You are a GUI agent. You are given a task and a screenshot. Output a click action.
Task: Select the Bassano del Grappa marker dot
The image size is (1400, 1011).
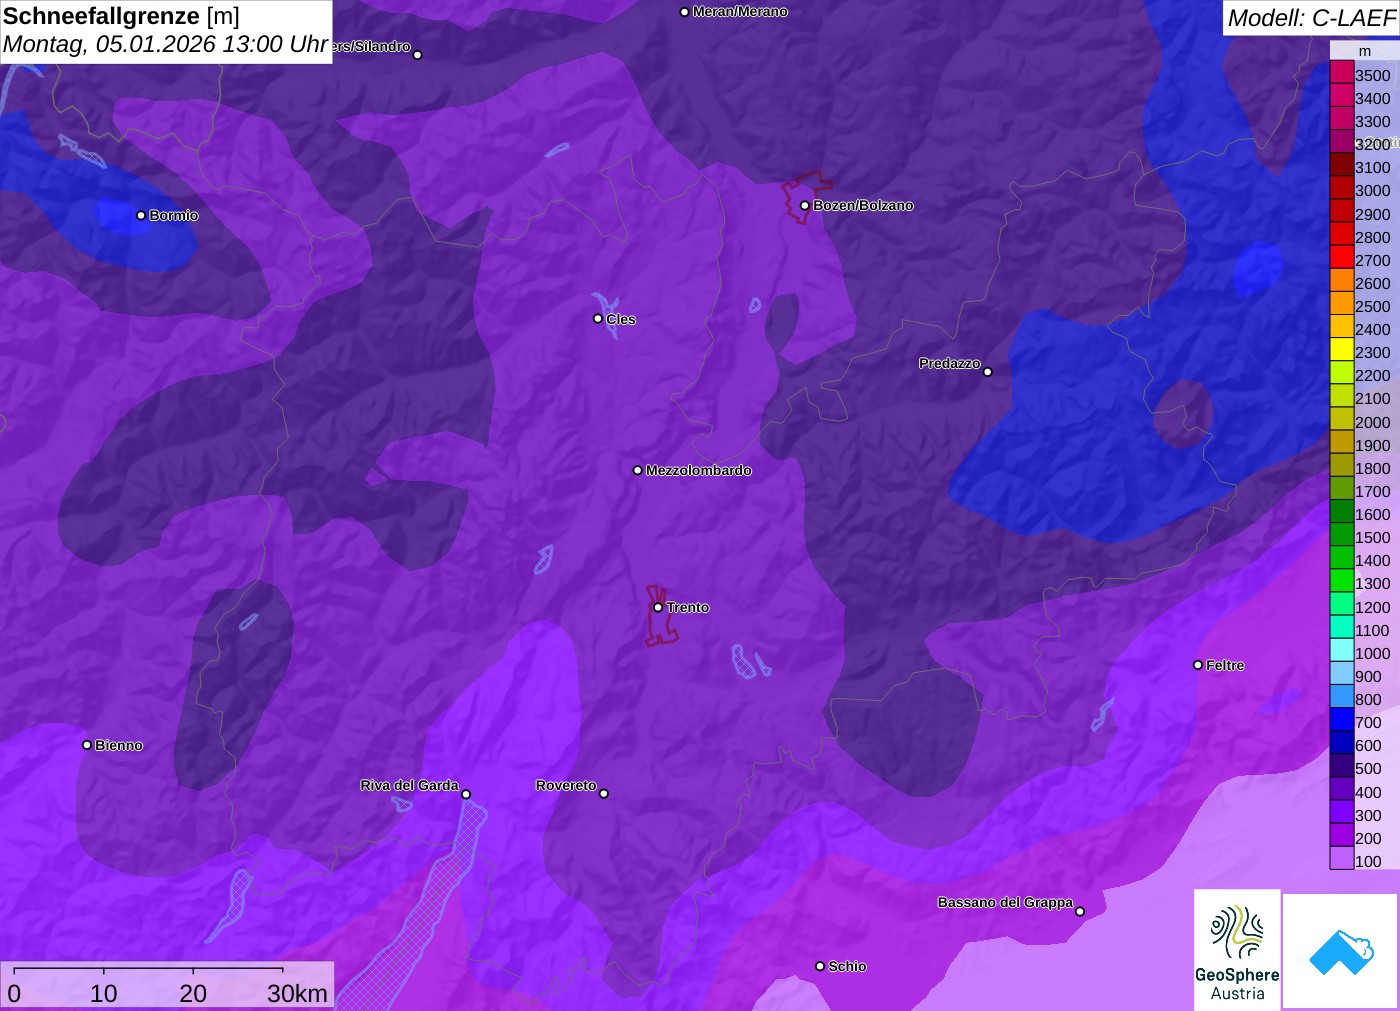pyautogui.click(x=1080, y=911)
